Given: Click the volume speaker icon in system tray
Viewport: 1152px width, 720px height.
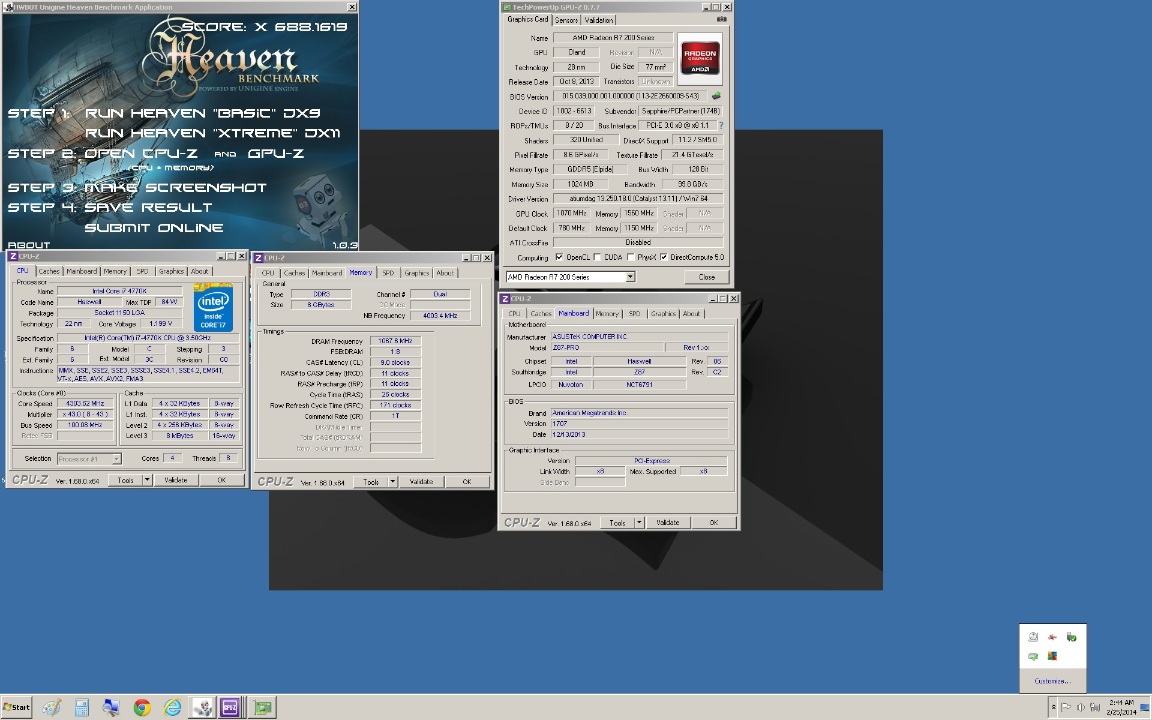Looking at the screenshot, I should 1080,707.
